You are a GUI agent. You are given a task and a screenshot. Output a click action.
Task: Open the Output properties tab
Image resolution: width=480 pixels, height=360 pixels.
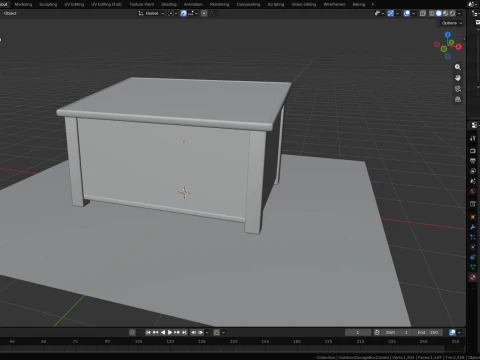tap(473, 161)
